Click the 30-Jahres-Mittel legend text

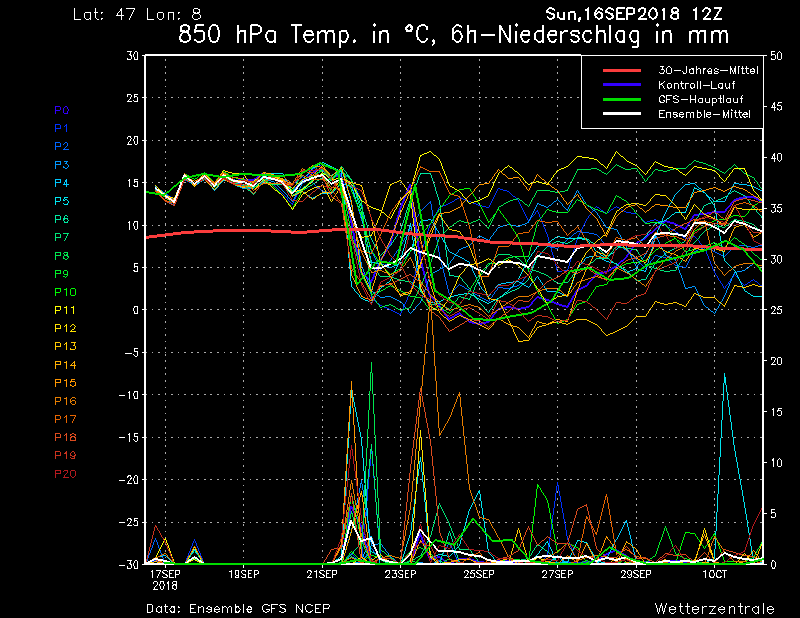pyautogui.click(x=708, y=70)
